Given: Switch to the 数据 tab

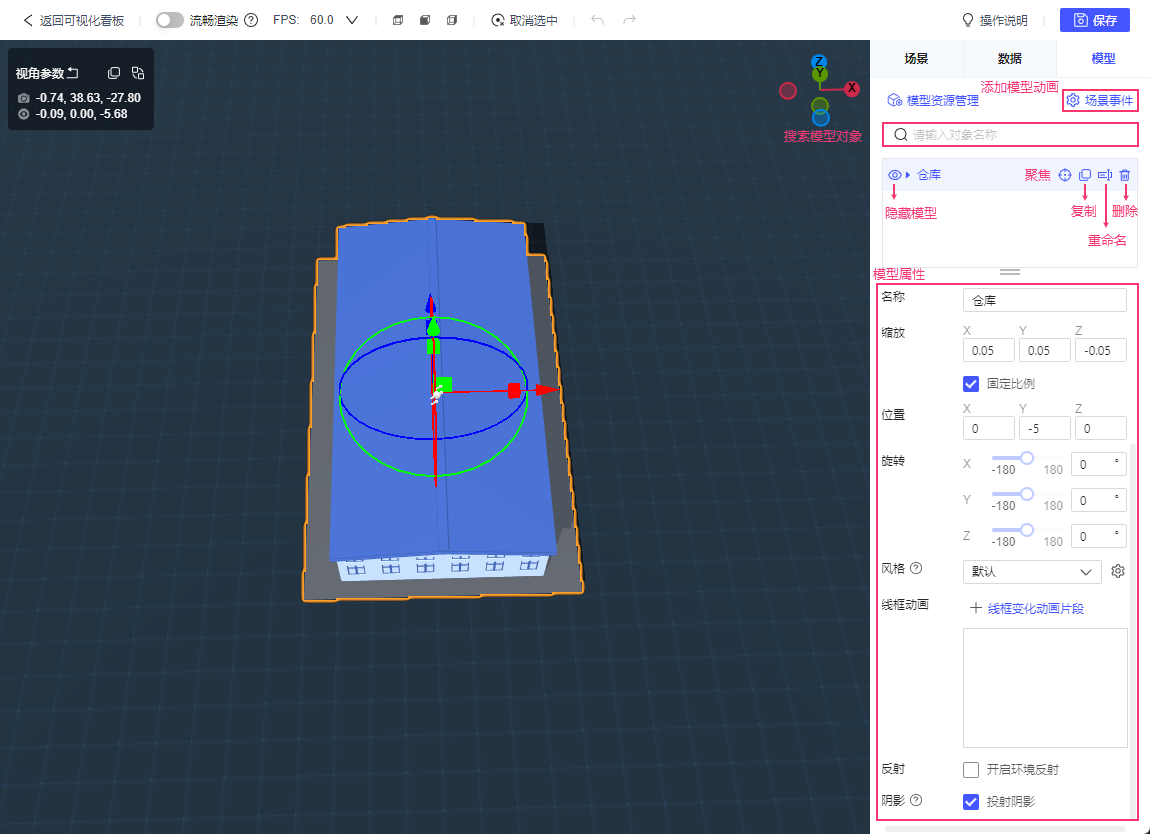Looking at the screenshot, I should point(1009,59).
